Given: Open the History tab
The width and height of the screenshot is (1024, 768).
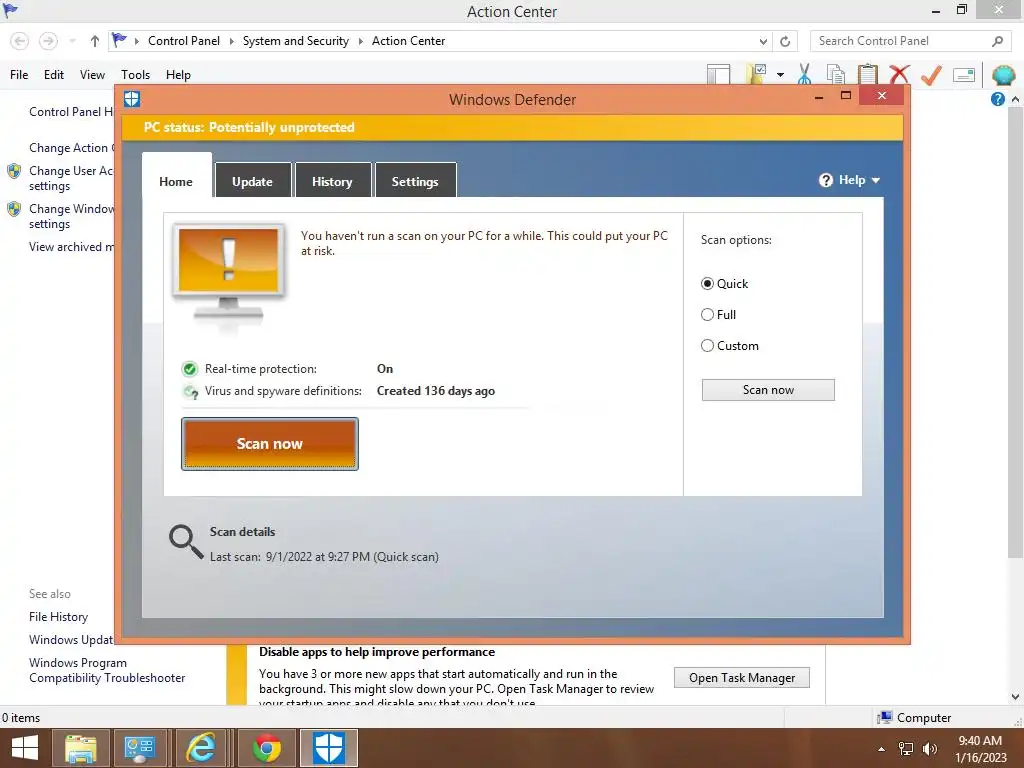Looking at the screenshot, I should (x=332, y=182).
